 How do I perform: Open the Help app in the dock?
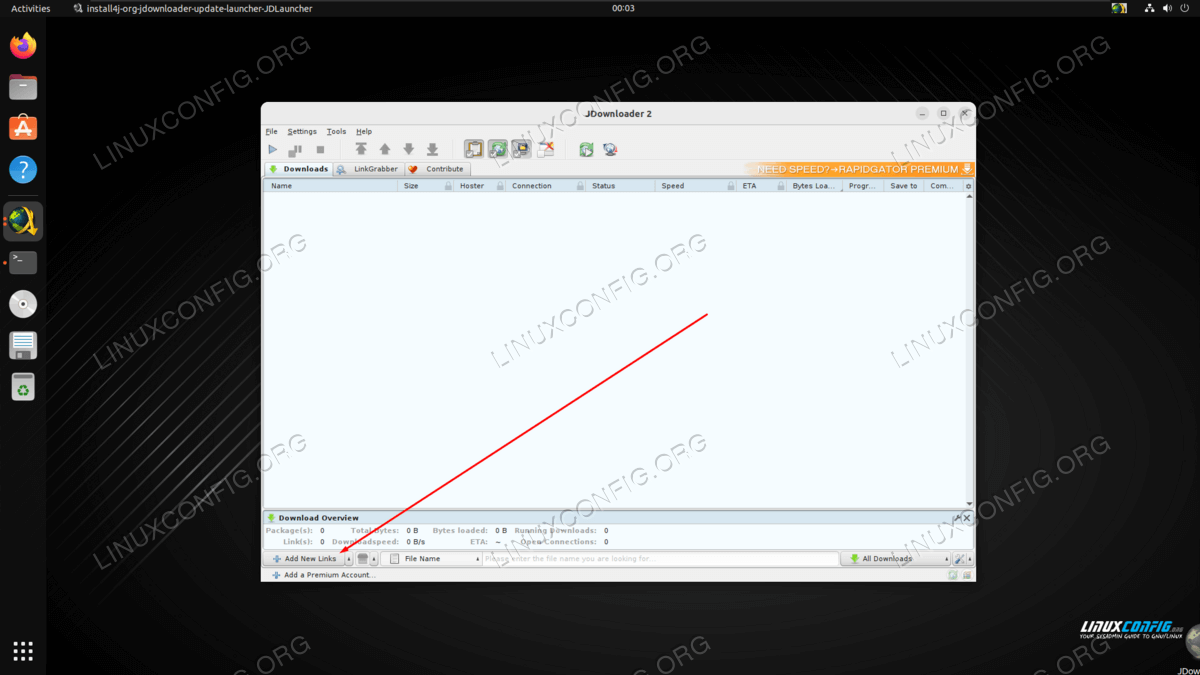(23, 169)
